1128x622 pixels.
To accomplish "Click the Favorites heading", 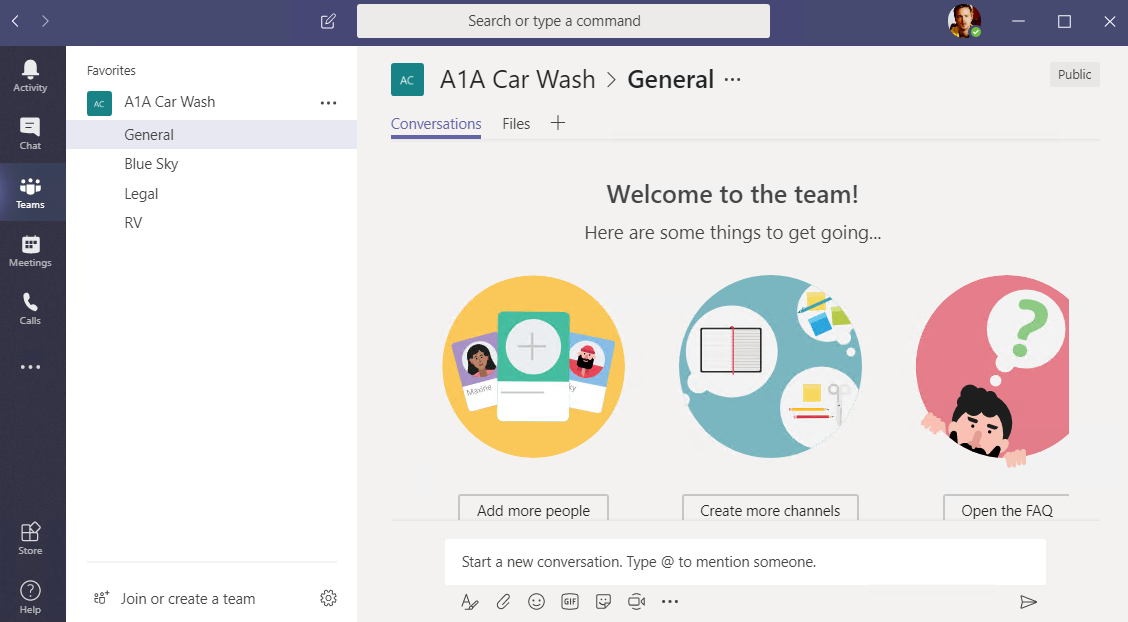I will coord(111,70).
